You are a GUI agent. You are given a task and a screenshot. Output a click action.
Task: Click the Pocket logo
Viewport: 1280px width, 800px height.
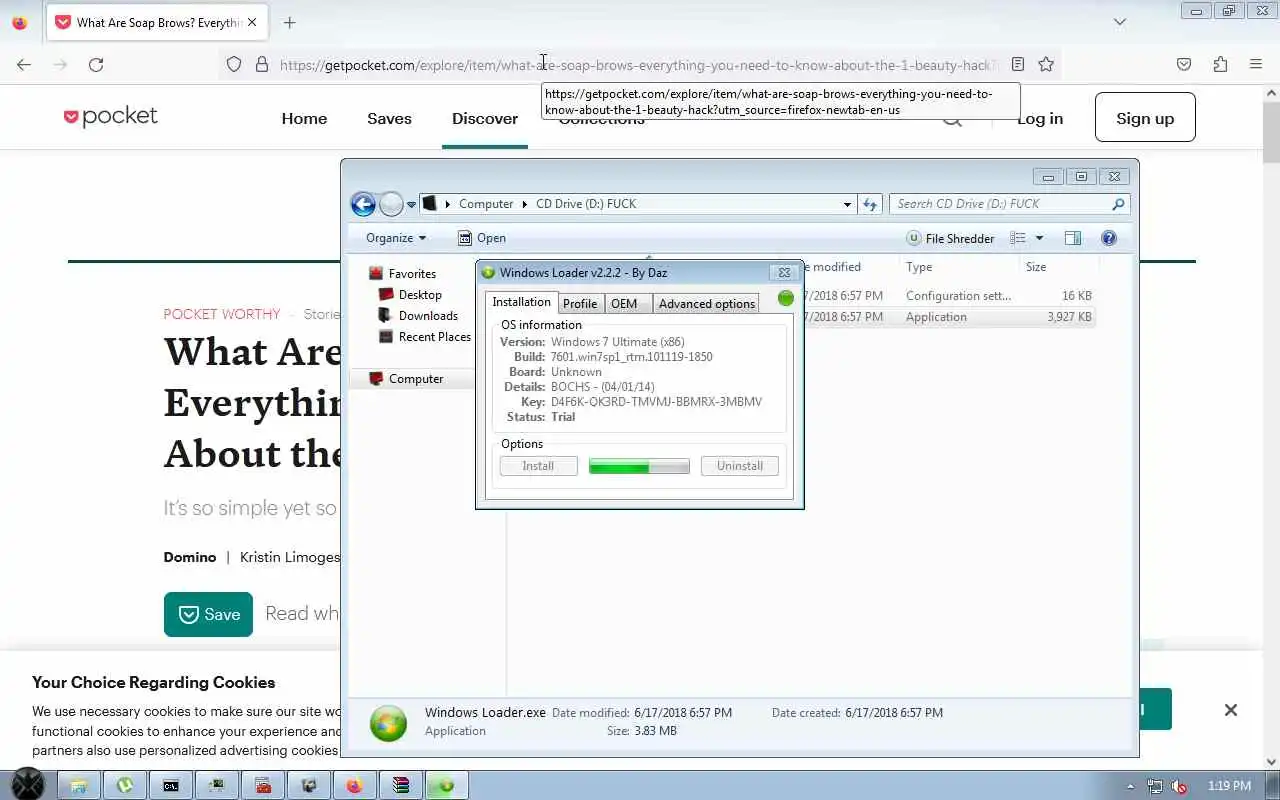tap(111, 117)
